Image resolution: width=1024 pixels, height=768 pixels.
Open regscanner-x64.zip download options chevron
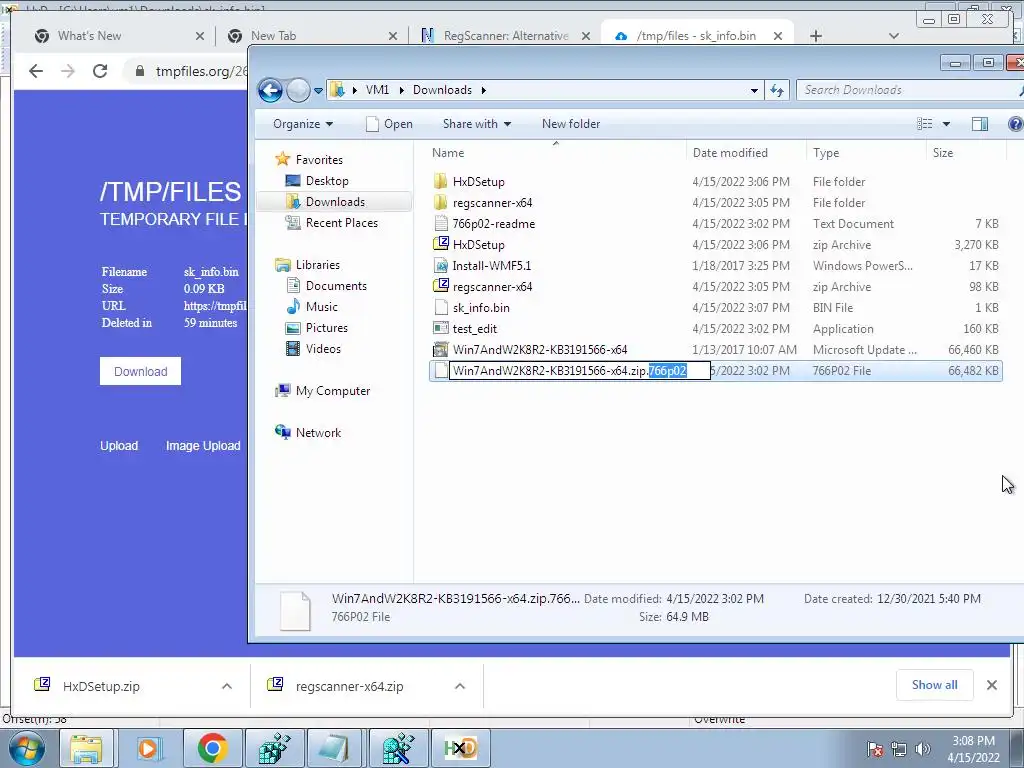tap(460, 686)
